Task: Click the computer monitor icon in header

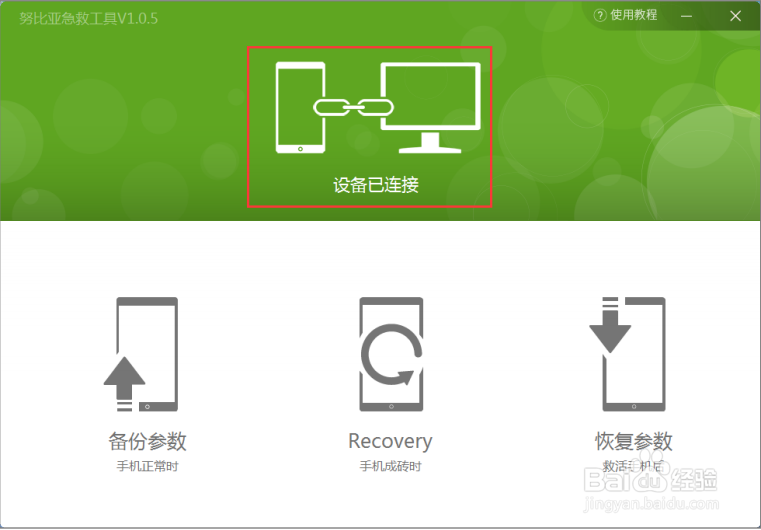Action: pyautogui.click(x=430, y=108)
